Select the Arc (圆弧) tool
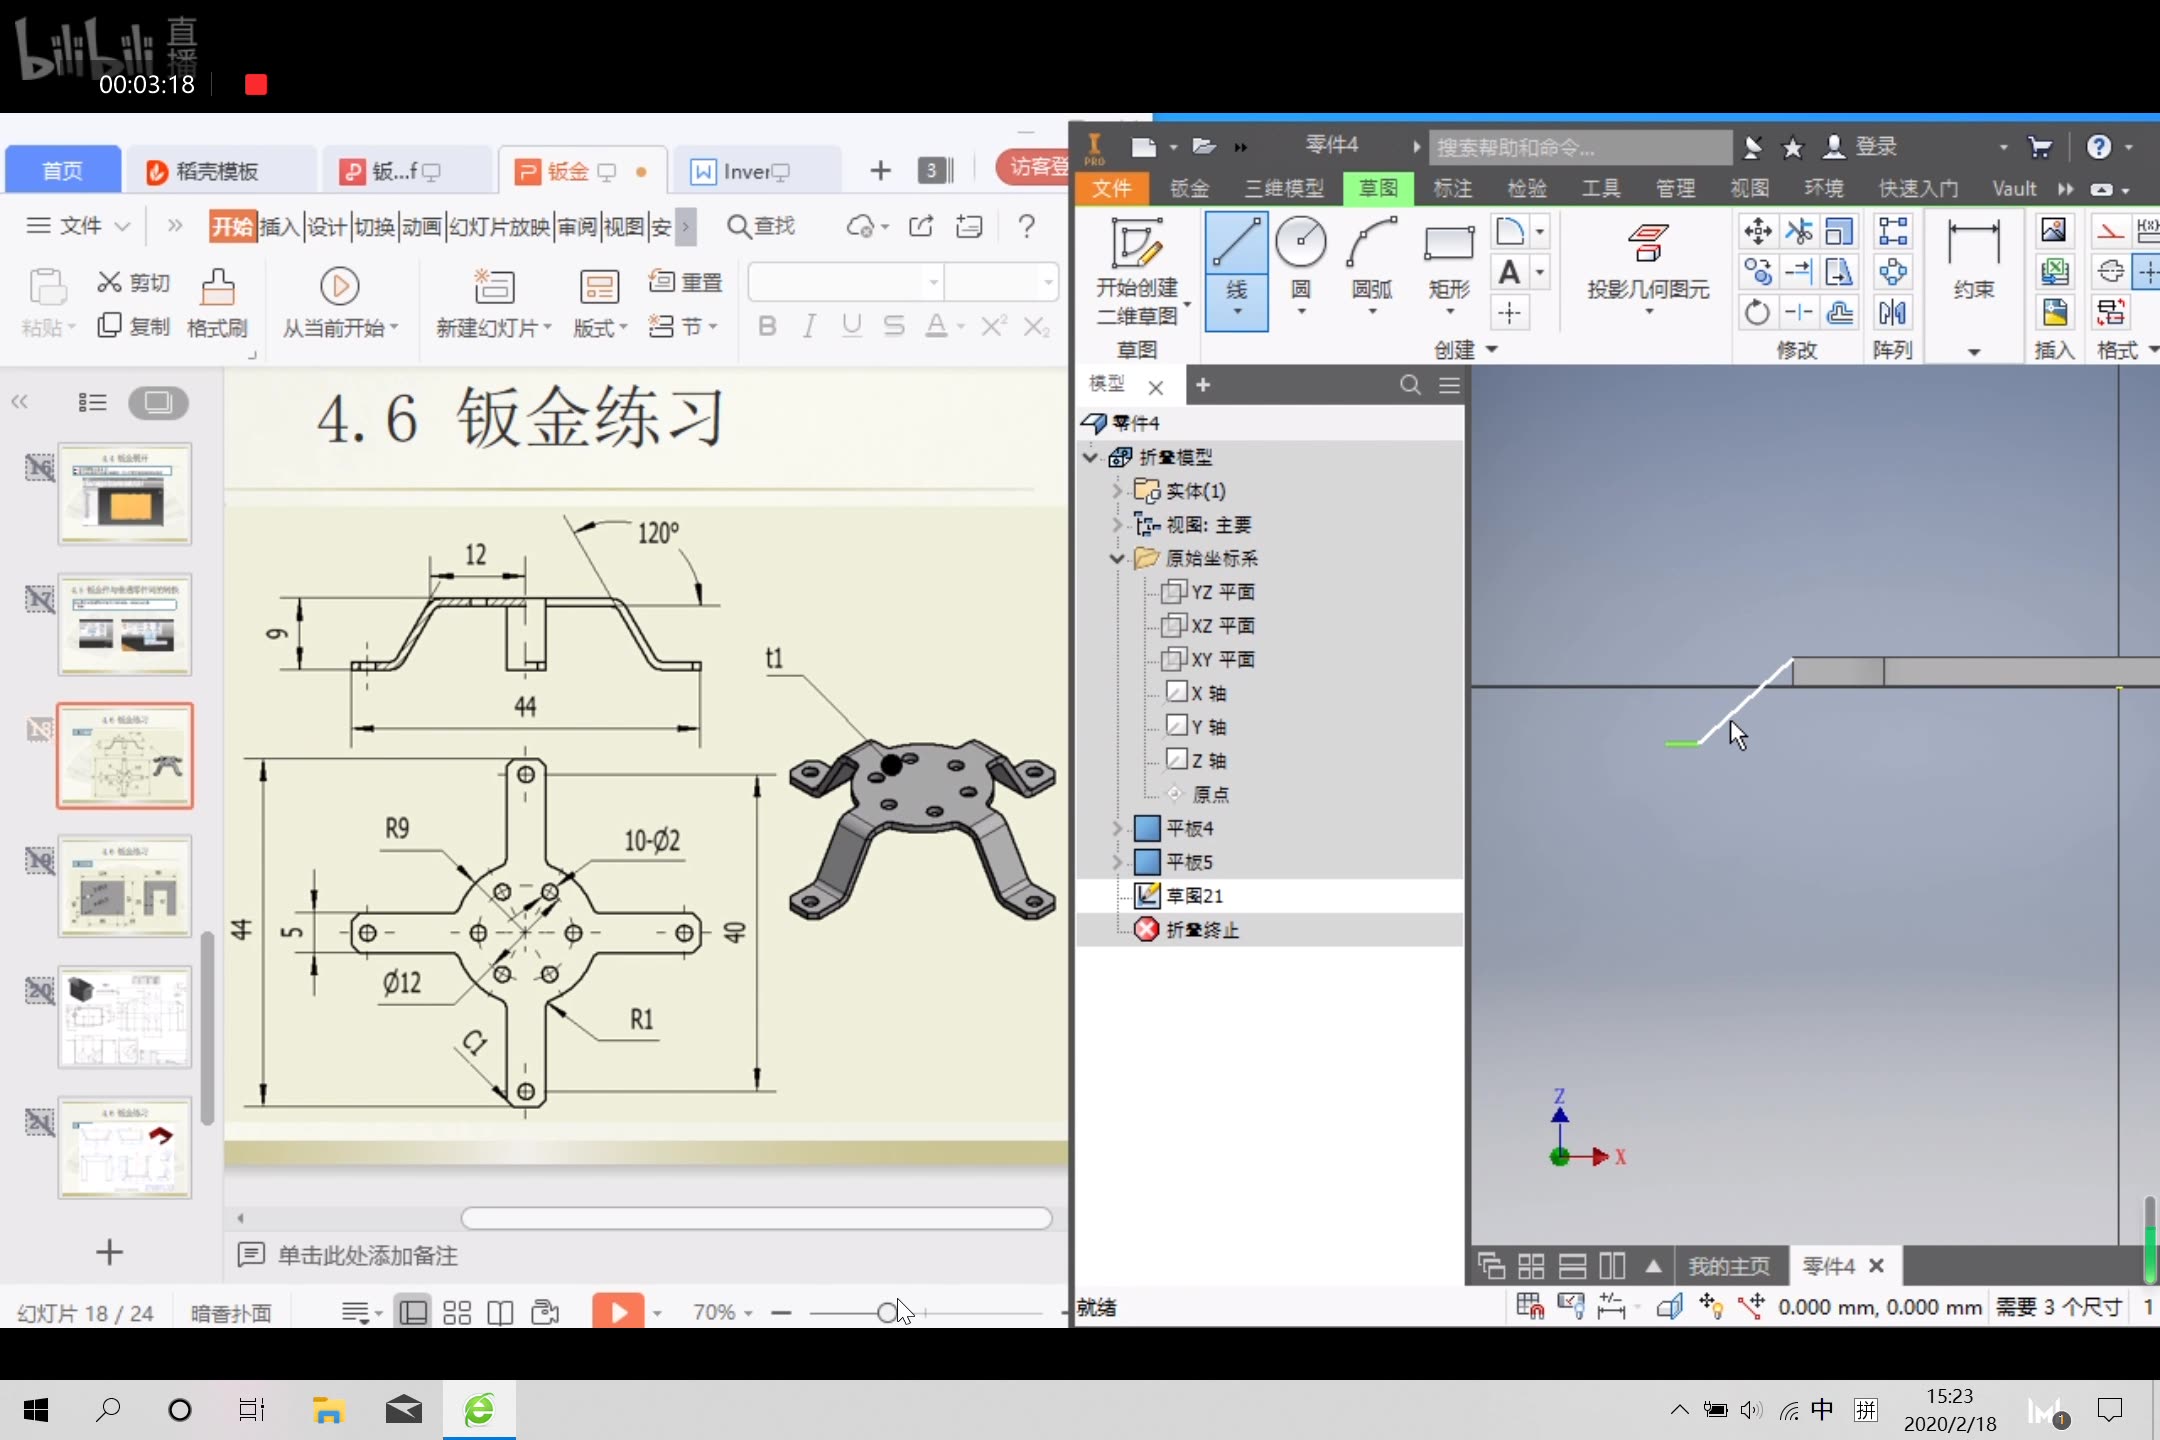 (1372, 266)
